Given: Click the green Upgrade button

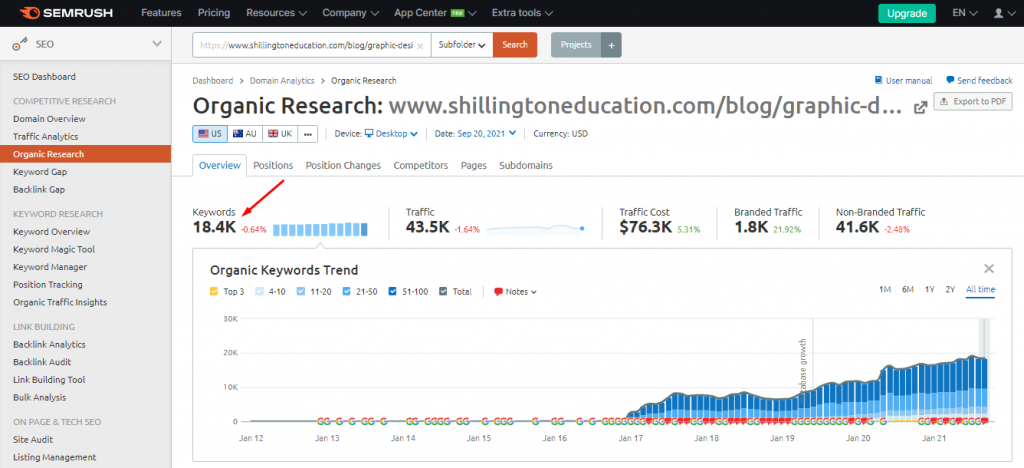Looking at the screenshot, I should (x=906, y=13).
